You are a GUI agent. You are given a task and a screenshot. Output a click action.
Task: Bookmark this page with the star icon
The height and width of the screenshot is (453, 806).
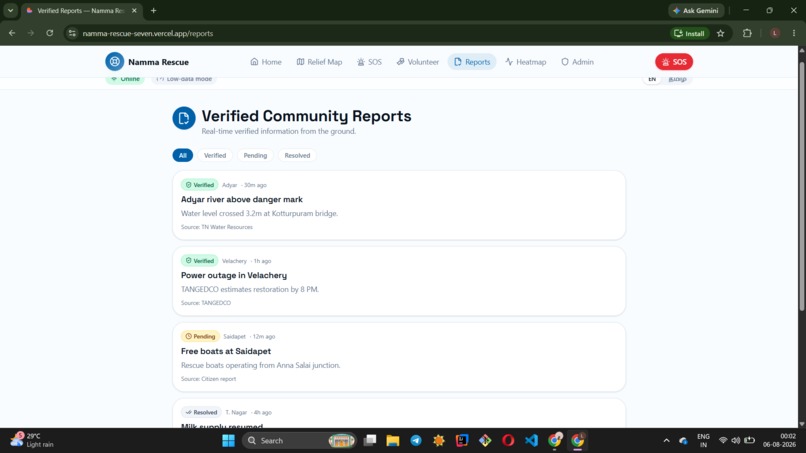(721, 33)
